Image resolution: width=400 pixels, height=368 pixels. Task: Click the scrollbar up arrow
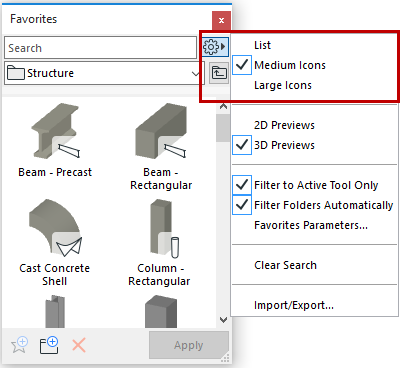[223, 106]
